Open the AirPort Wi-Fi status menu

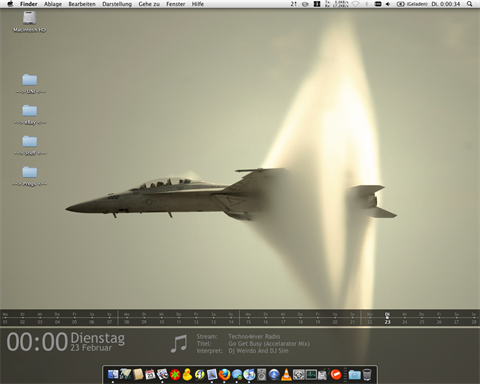pos(355,4)
